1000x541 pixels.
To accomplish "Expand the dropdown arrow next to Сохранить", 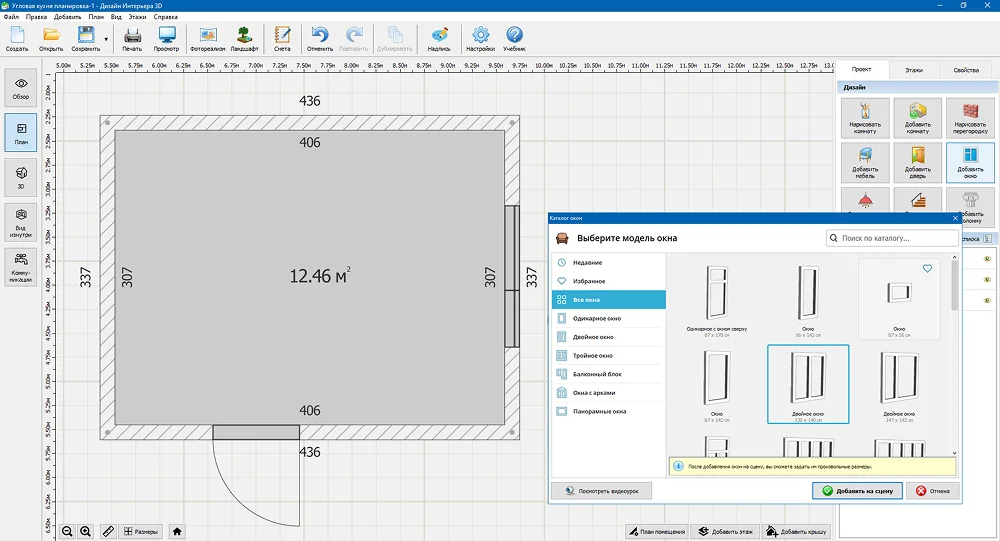I will pos(106,39).
